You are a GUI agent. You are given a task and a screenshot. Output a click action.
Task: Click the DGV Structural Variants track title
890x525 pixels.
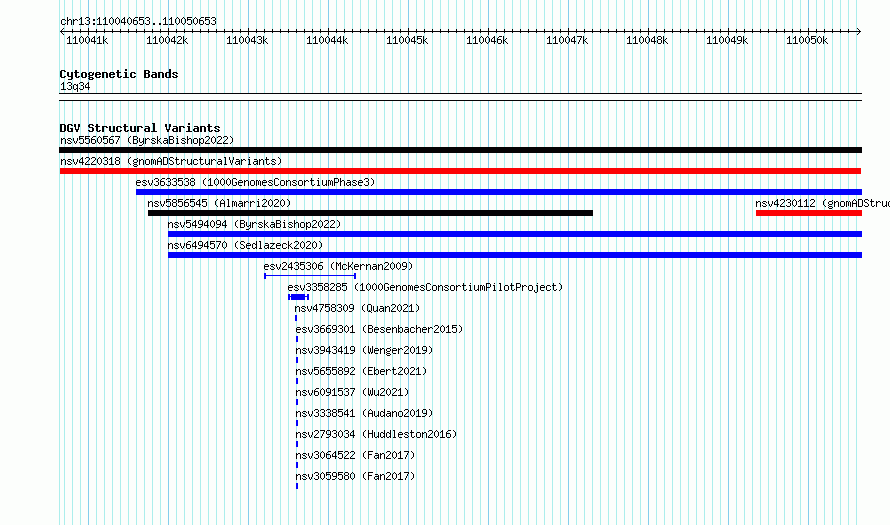pyautogui.click(x=140, y=128)
